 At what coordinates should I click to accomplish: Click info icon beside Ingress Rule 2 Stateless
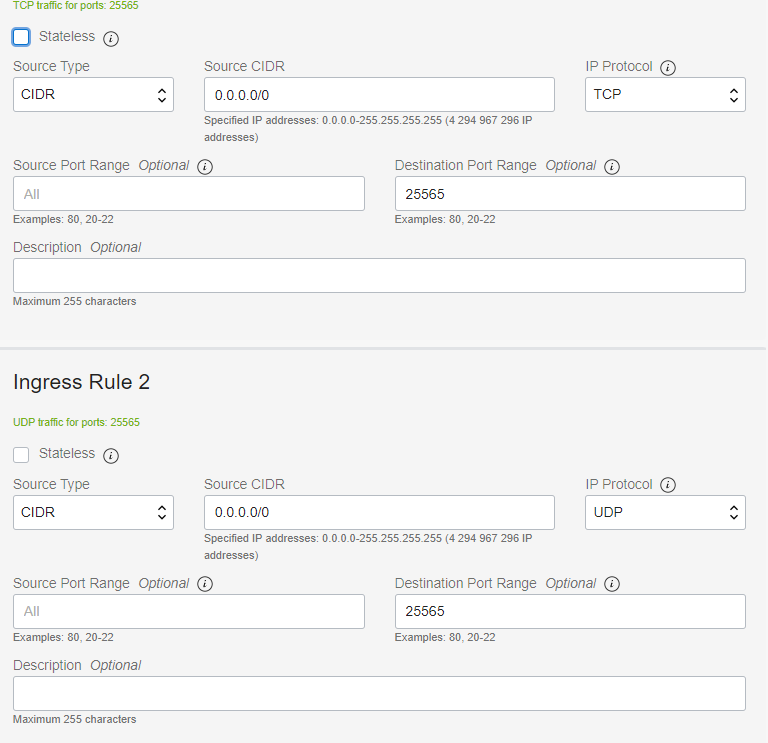click(111, 455)
